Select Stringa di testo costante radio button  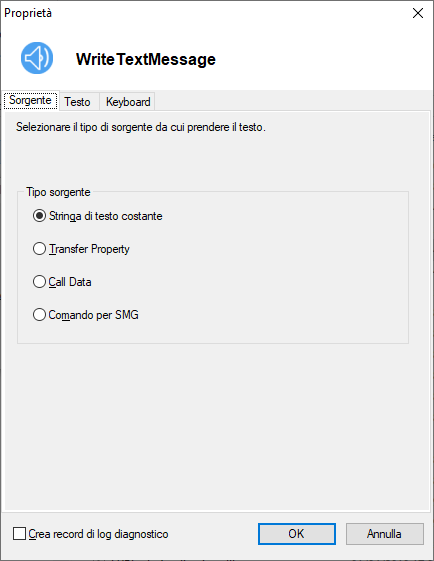point(39,216)
